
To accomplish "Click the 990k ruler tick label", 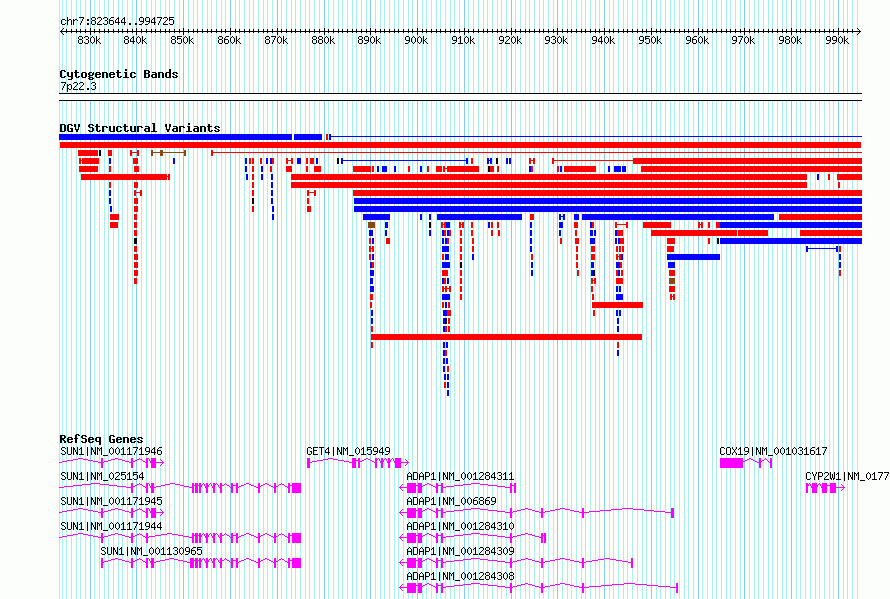I will (x=837, y=40).
